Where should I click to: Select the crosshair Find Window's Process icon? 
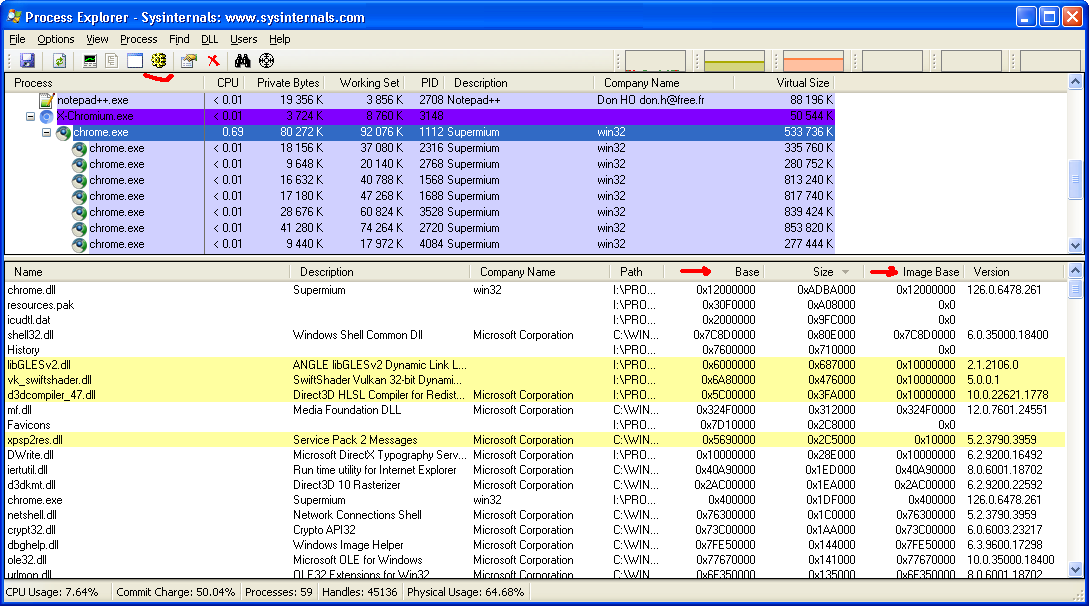tap(266, 61)
